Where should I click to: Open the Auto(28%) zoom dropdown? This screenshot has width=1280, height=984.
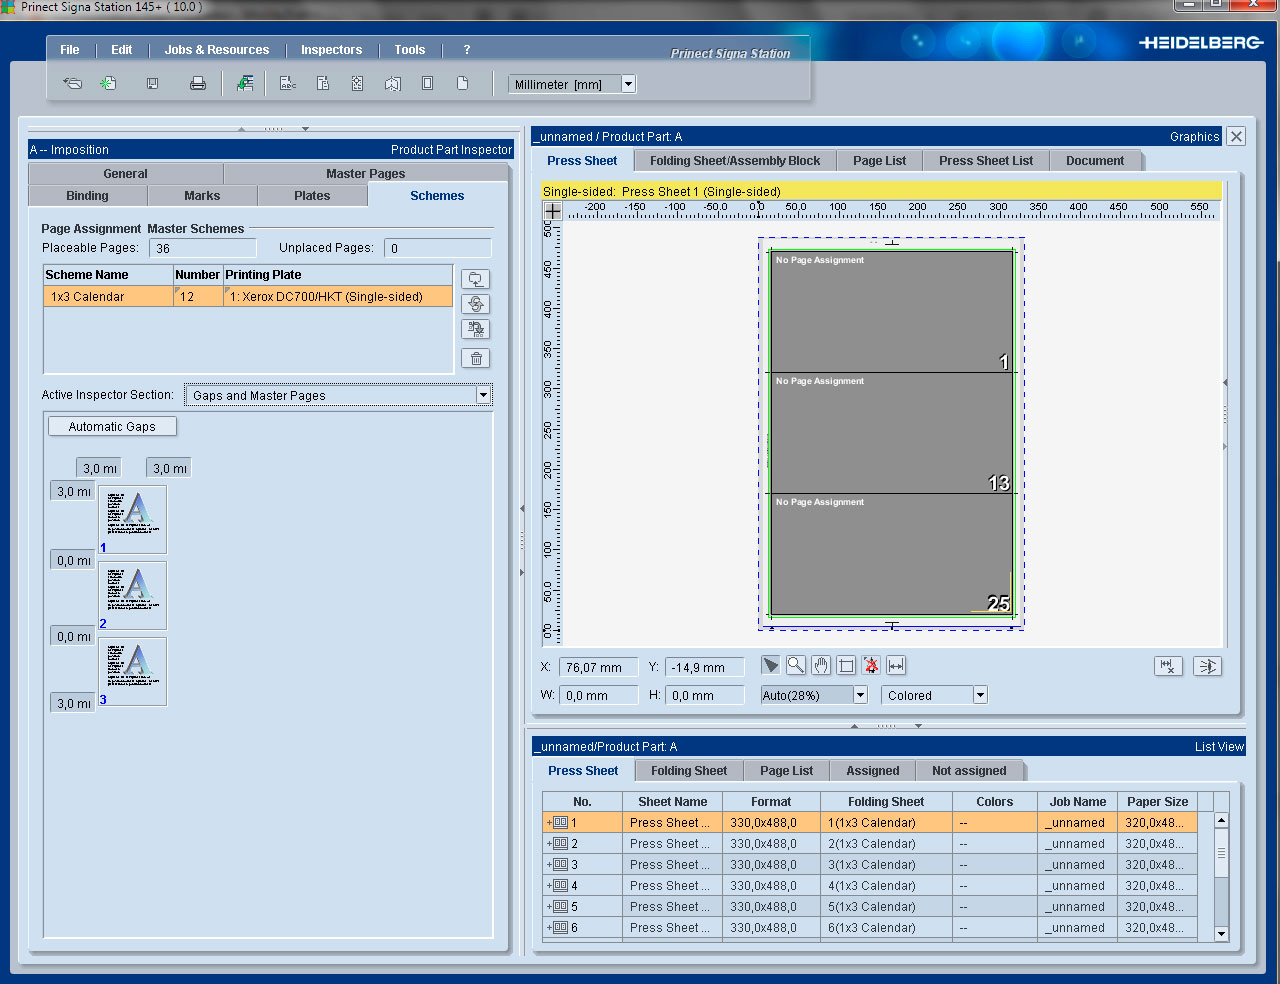pyautogui.click(x=860, y=695)
